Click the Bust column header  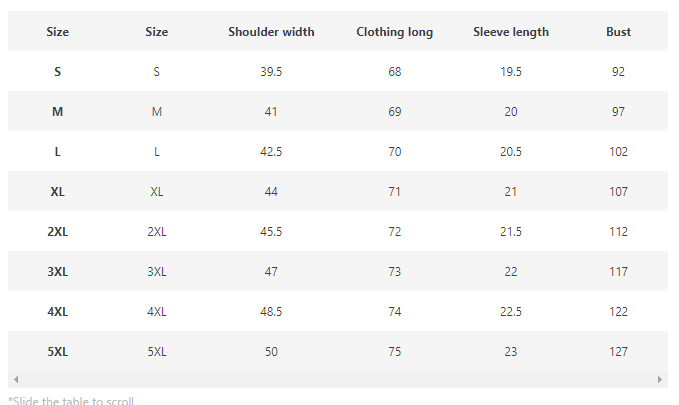tap(618, 32)
